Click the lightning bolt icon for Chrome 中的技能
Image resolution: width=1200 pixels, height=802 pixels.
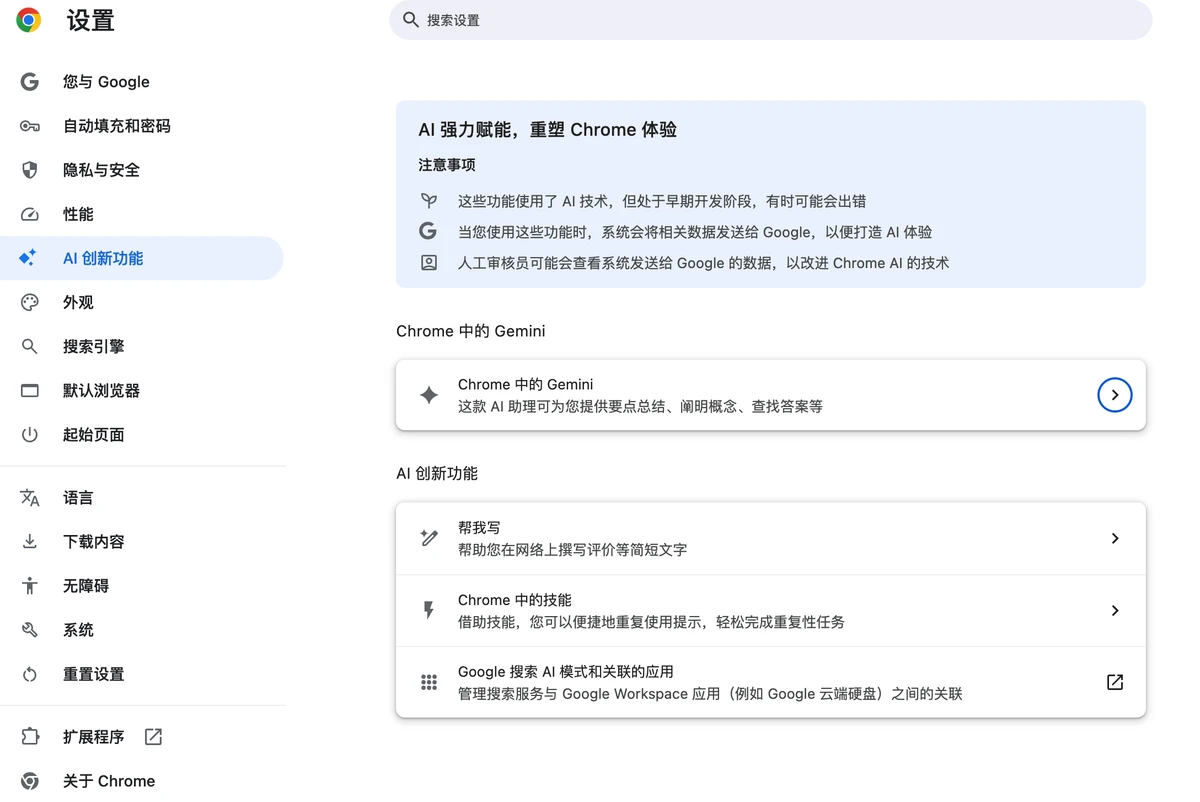[429, 610]
